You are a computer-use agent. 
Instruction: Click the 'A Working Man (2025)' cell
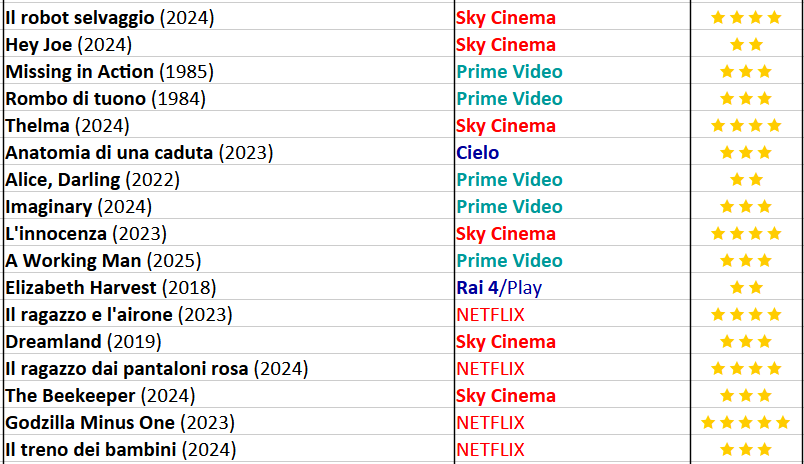(x=229, y=260)
